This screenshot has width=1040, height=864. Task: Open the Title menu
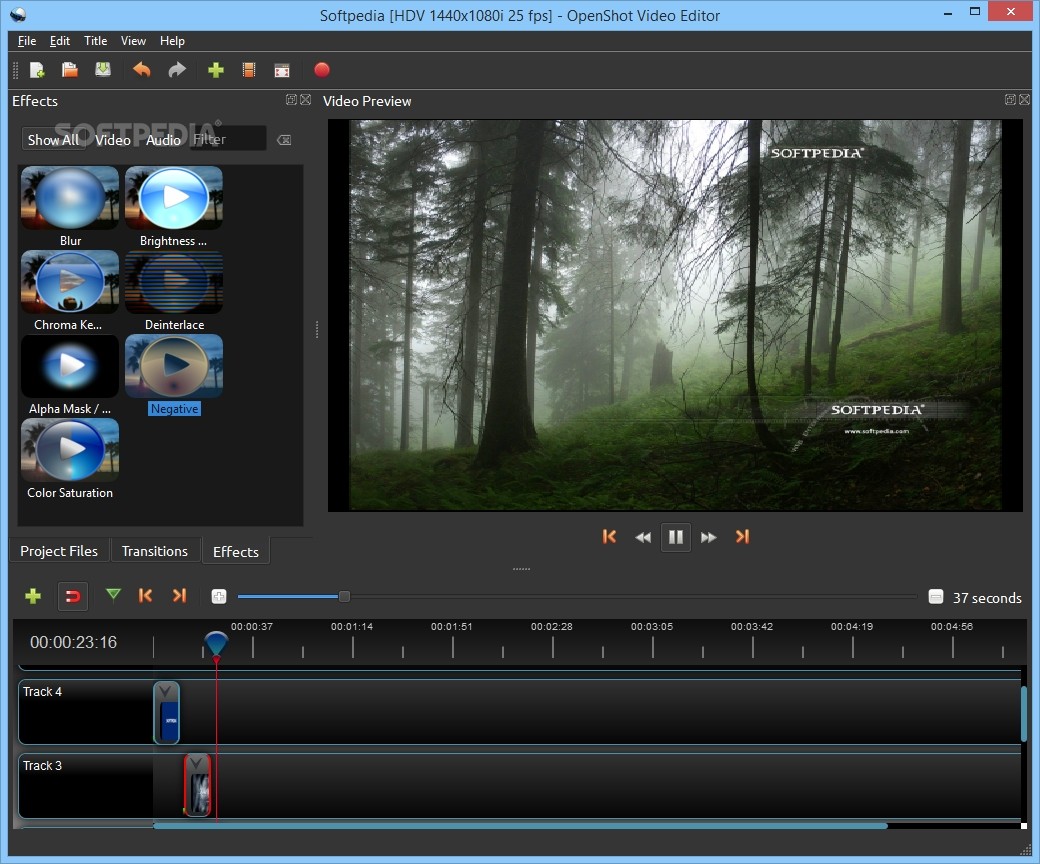coord(96,41)
